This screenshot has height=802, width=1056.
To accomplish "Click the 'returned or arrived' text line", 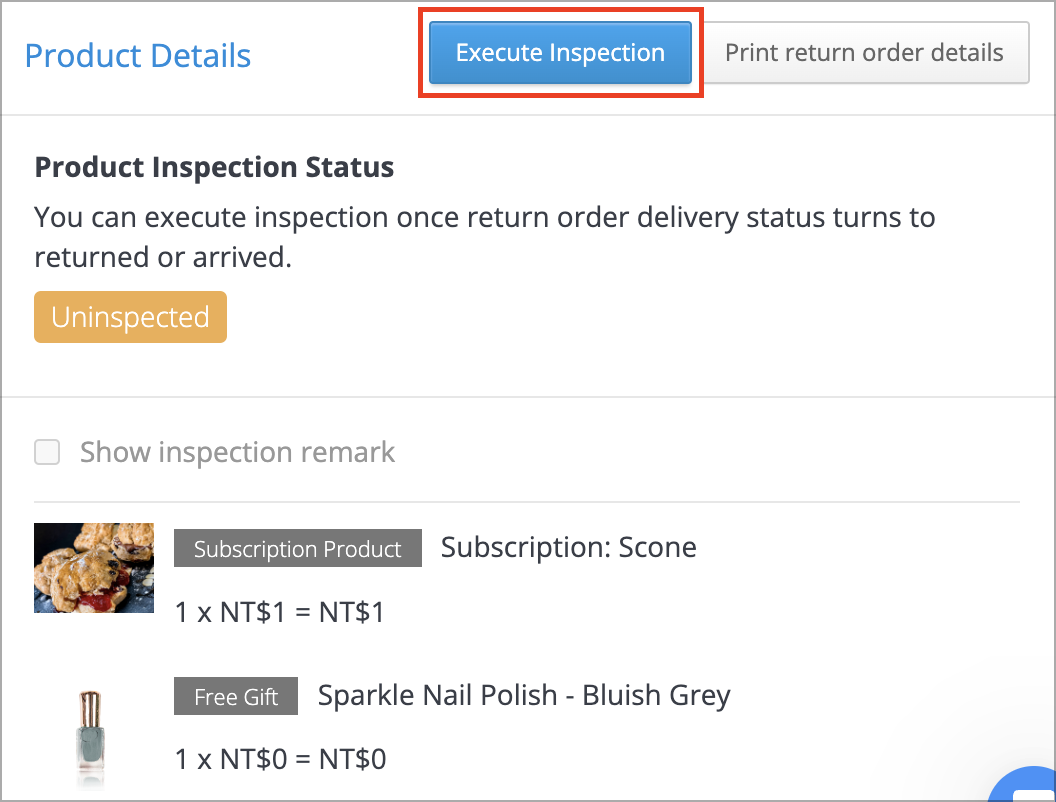I will pos(163,257).
